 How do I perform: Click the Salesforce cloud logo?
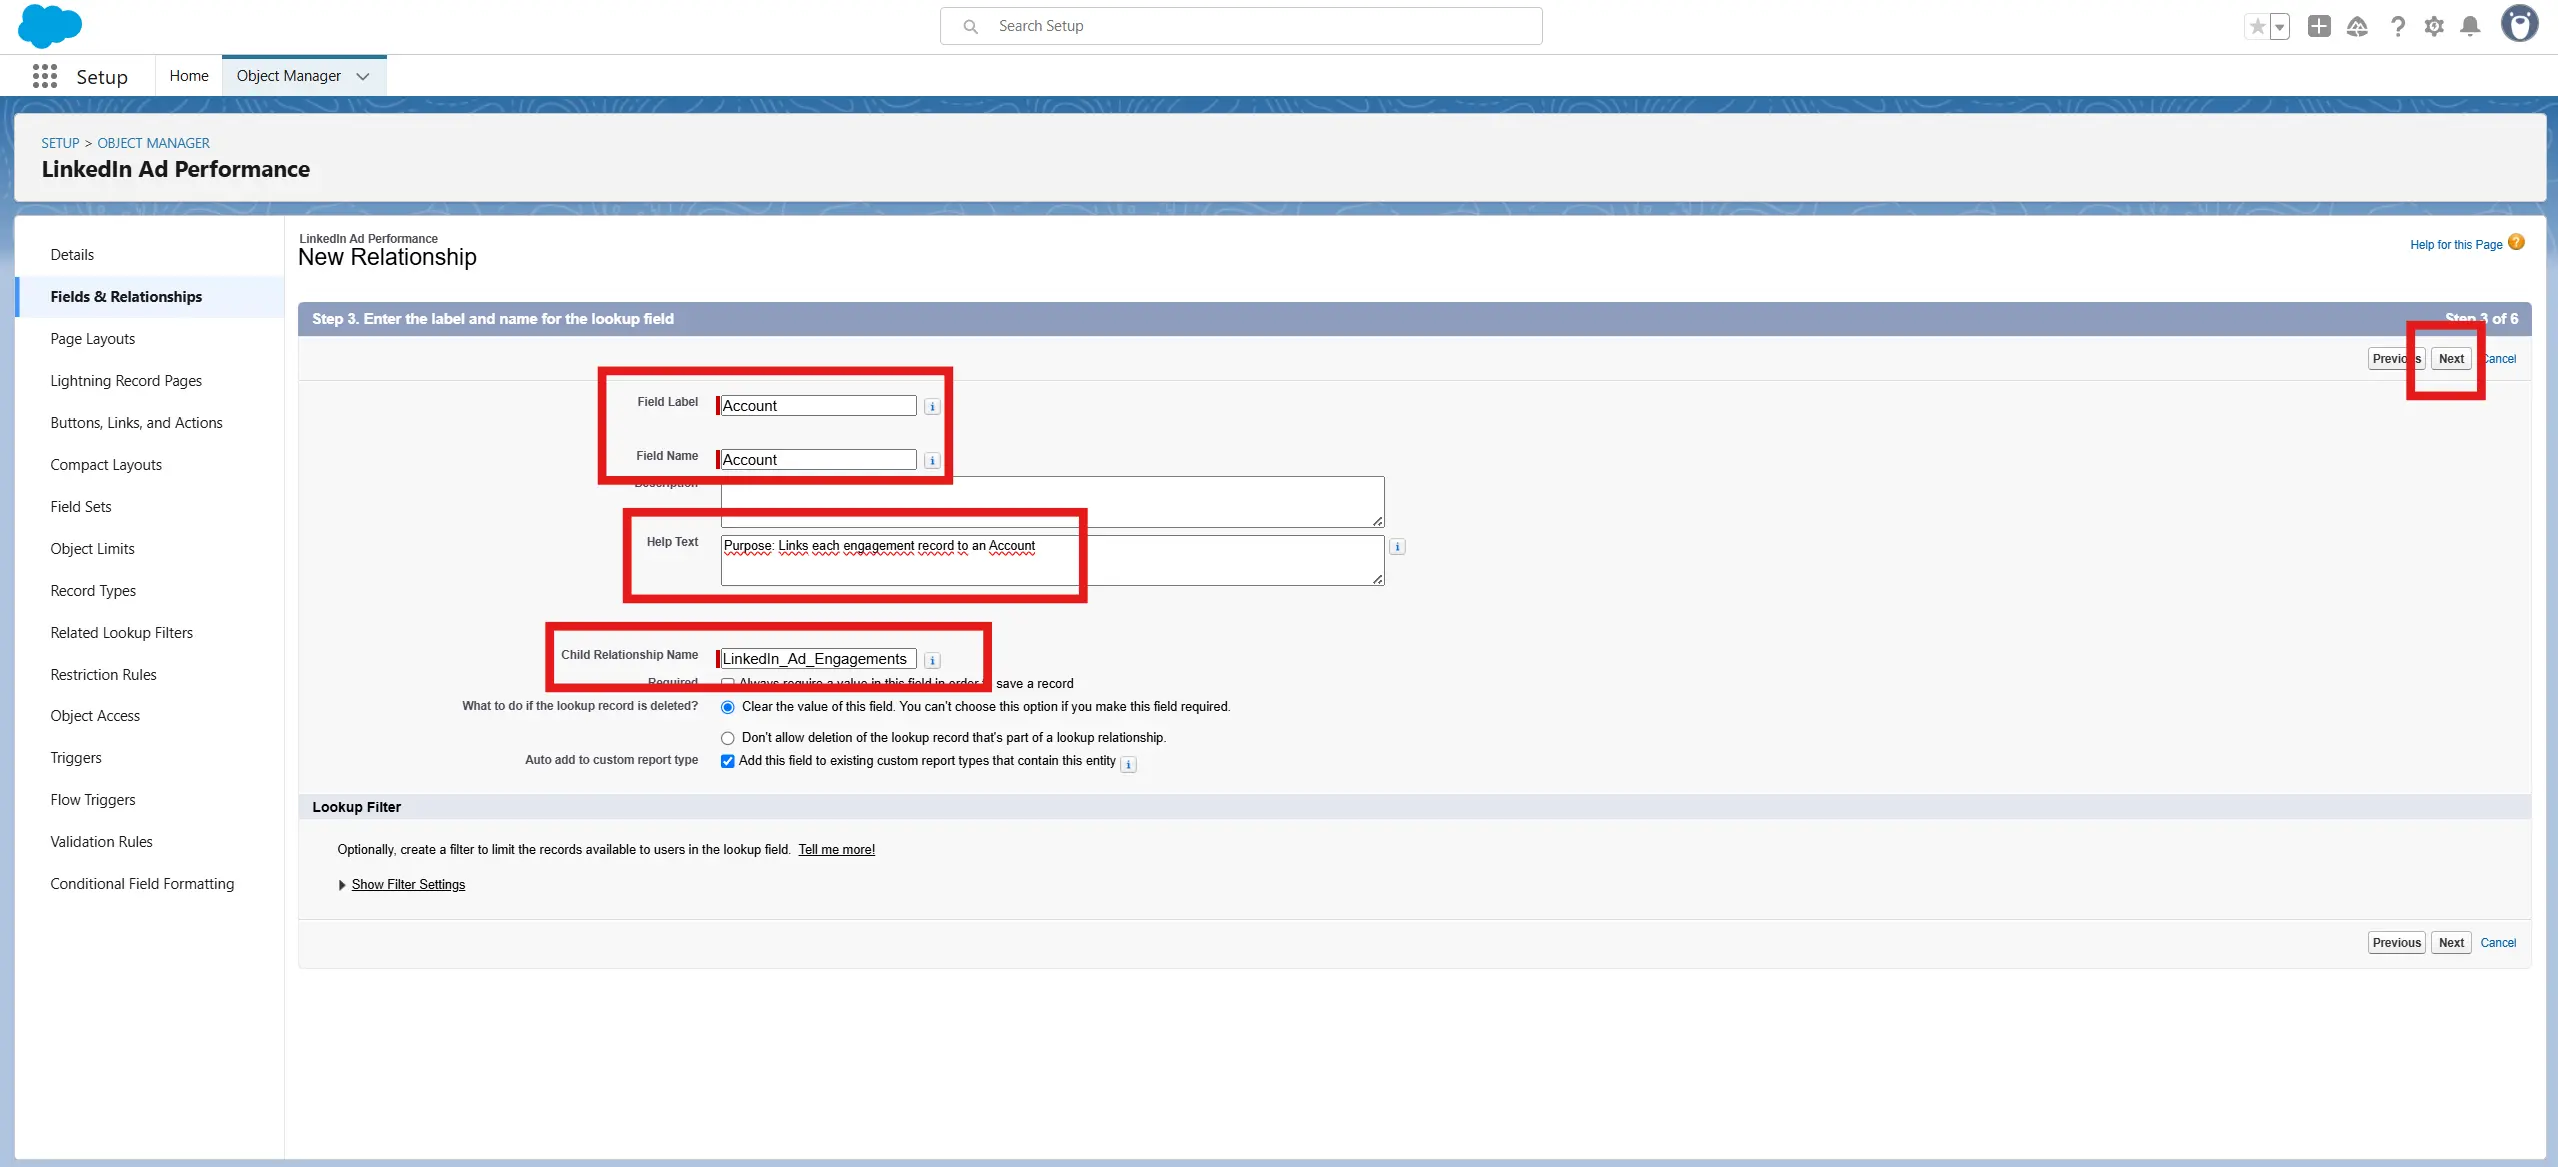[x=49, y=26]
